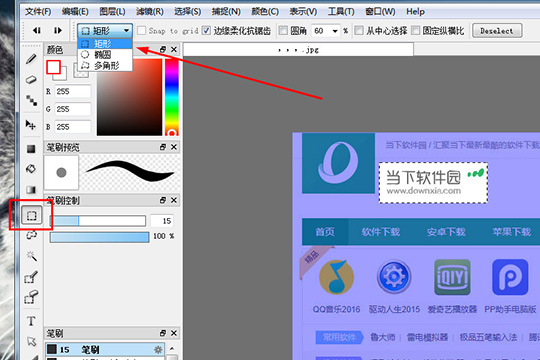Select the Lasso selection tool
This screenshot has width=540, height=360.
coord(31,236)
